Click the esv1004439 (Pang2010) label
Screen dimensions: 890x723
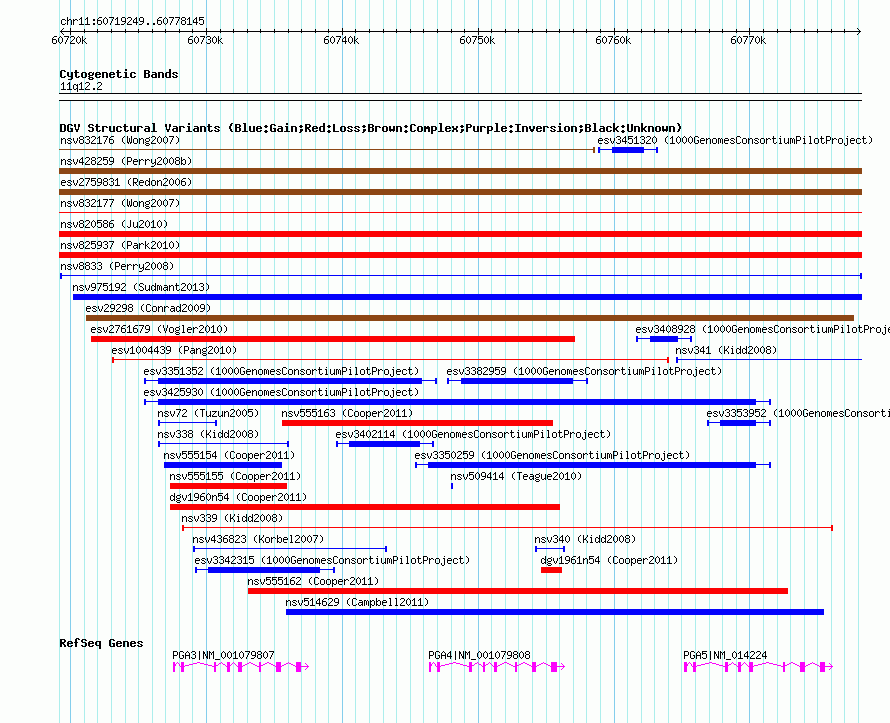pyautogui.click(x=174, y=350)
